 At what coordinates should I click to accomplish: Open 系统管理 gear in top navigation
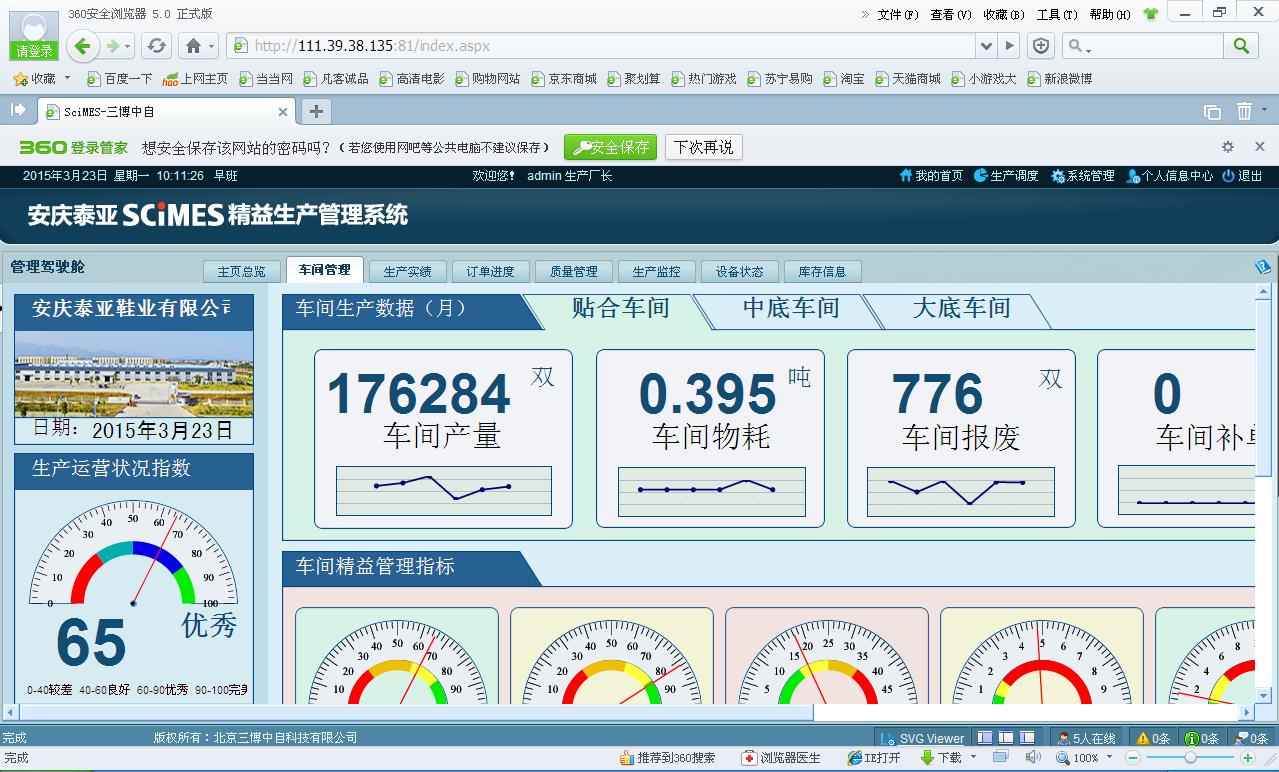coord(1082,176)
